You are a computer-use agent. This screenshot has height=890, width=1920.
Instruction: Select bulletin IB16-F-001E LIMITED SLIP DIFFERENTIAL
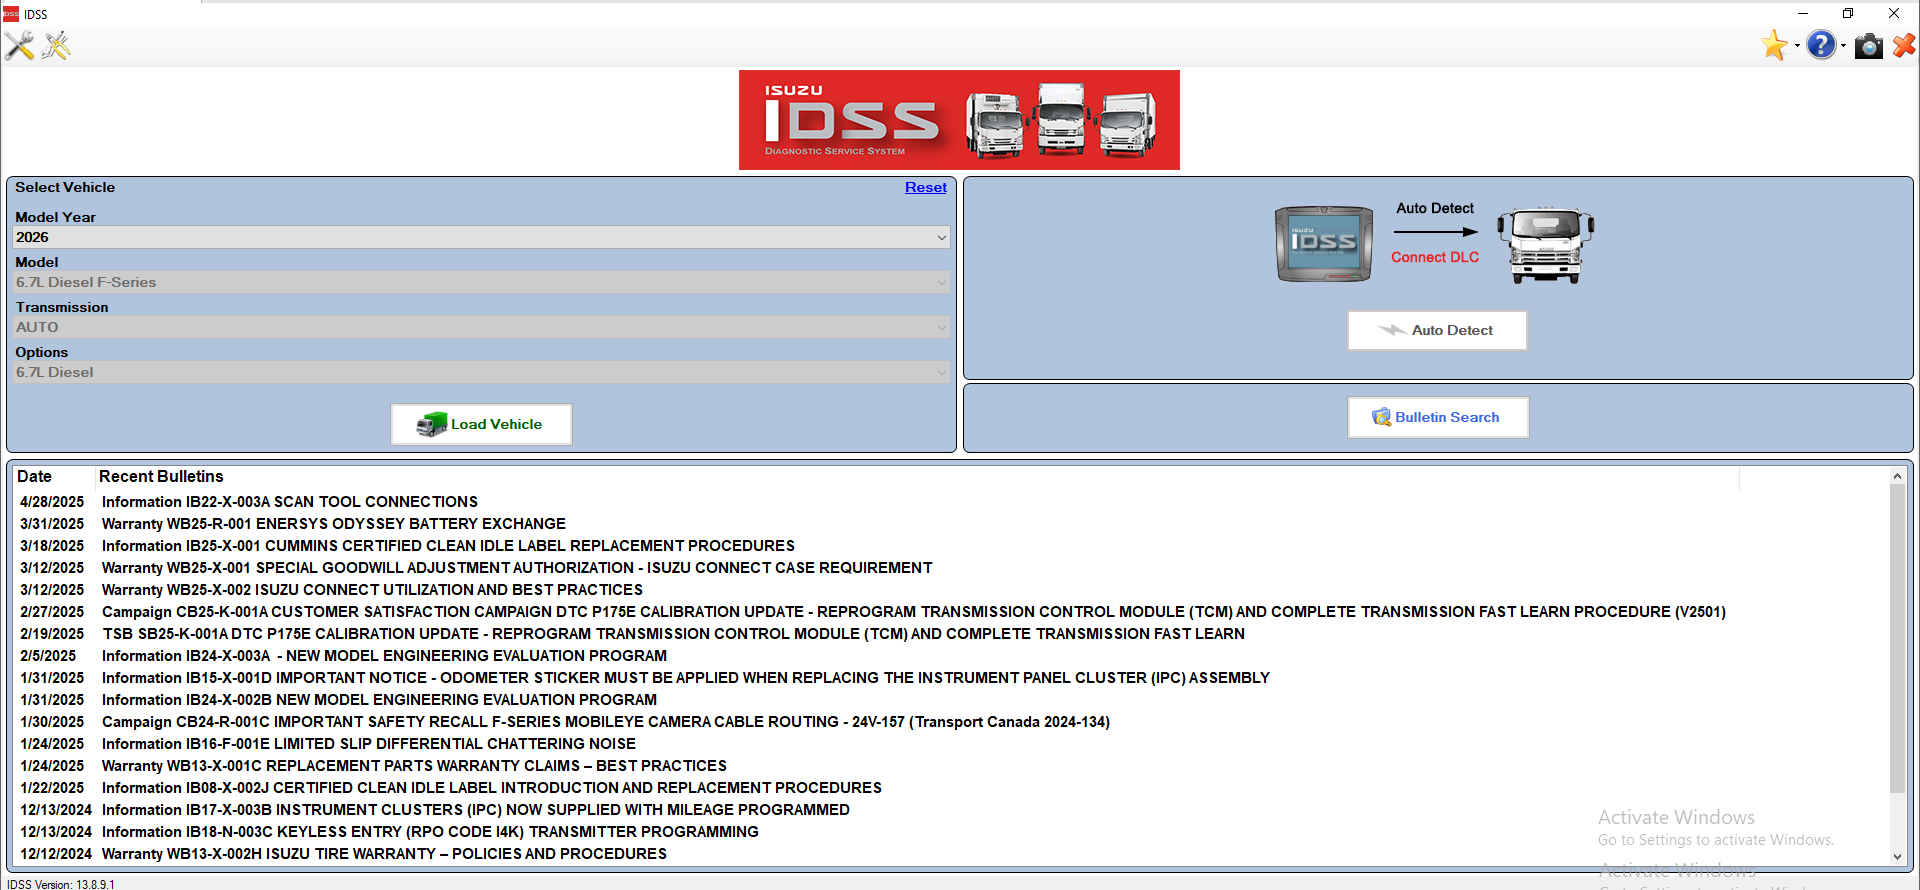point(369,744)
